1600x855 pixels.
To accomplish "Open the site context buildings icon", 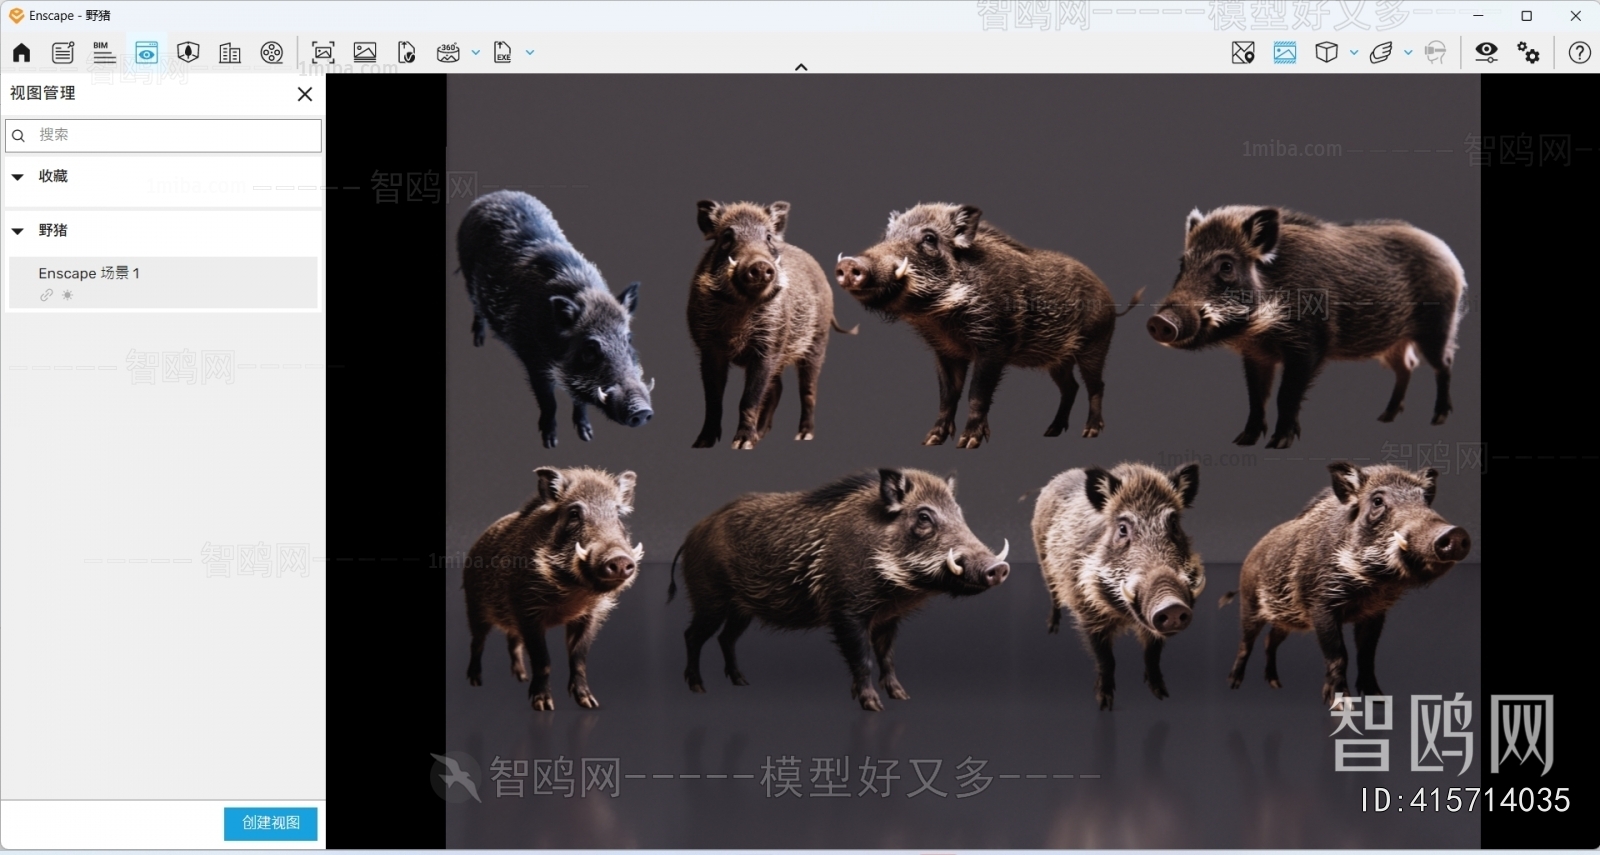I will (230, 53).
